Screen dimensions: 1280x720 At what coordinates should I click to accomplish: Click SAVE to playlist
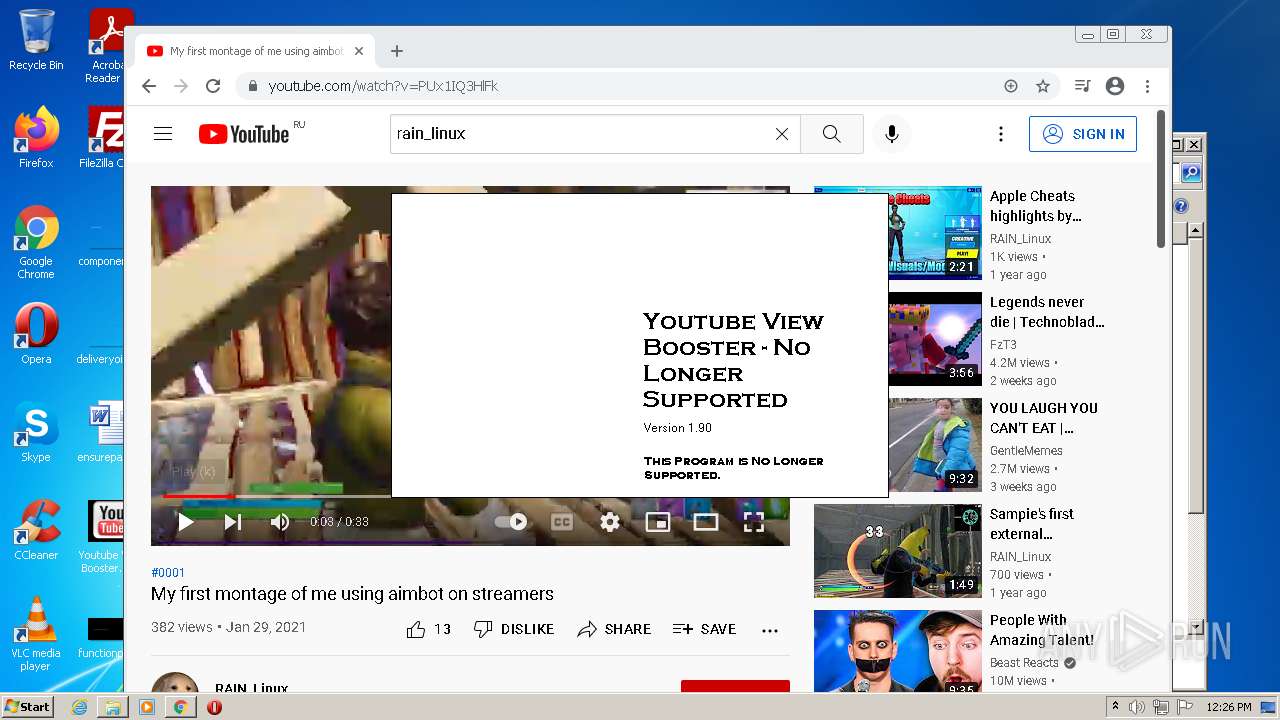[x=704, y=629]
